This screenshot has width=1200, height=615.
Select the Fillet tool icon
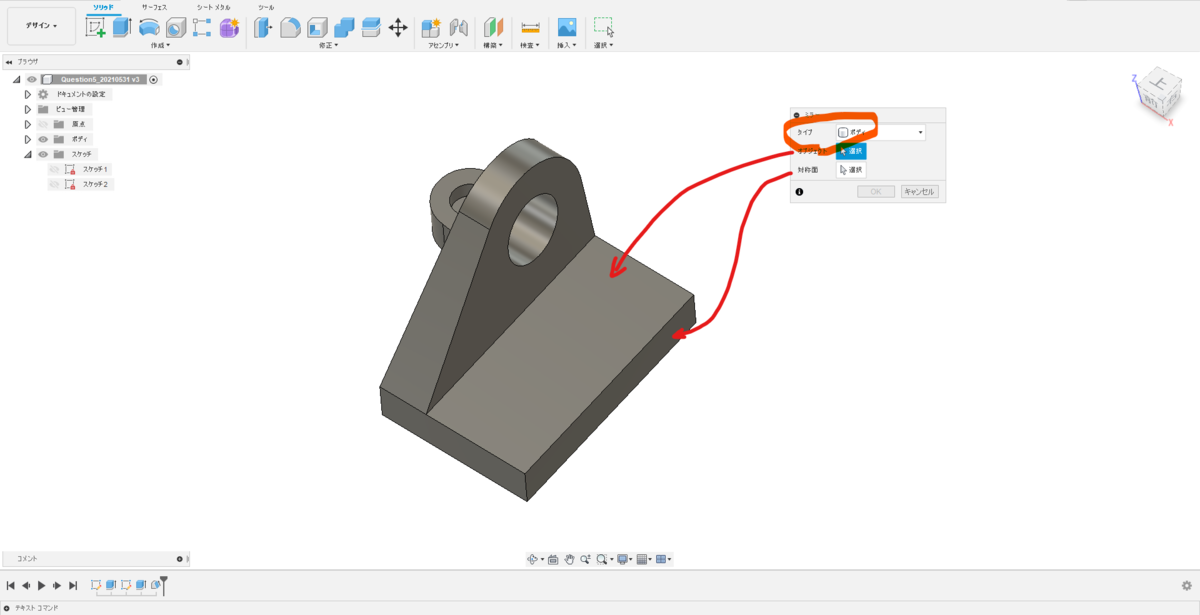[291, 28]
